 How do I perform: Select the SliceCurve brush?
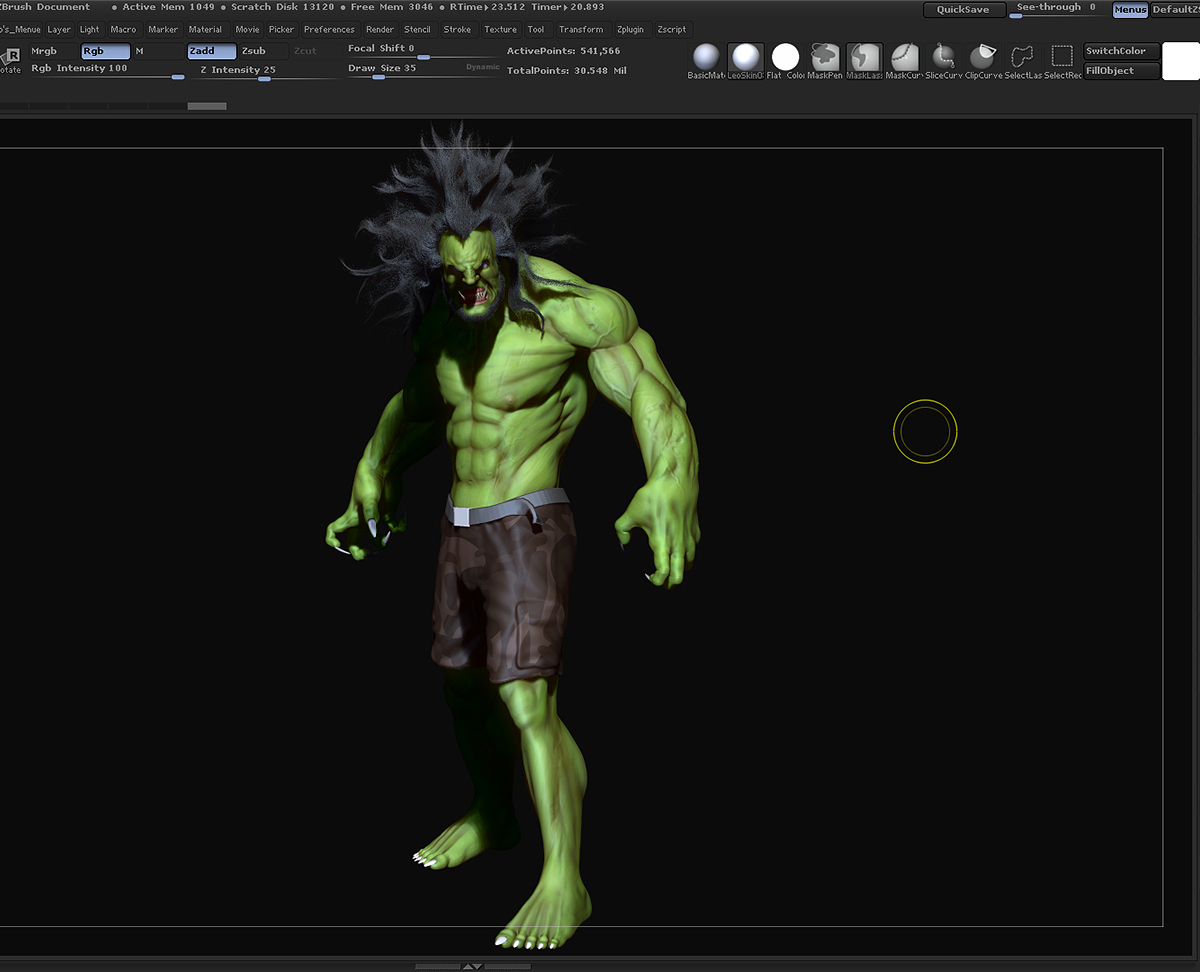coord(943,62)
